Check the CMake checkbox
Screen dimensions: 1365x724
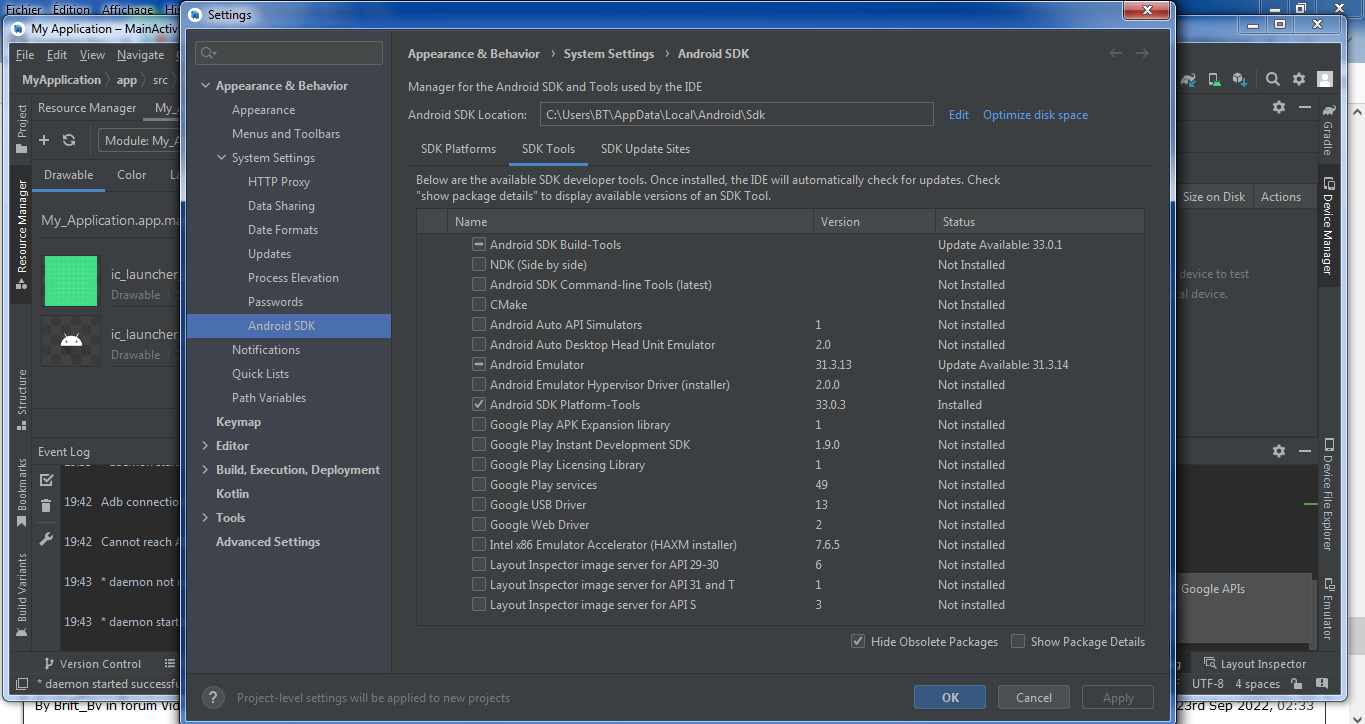coord(479,305)
